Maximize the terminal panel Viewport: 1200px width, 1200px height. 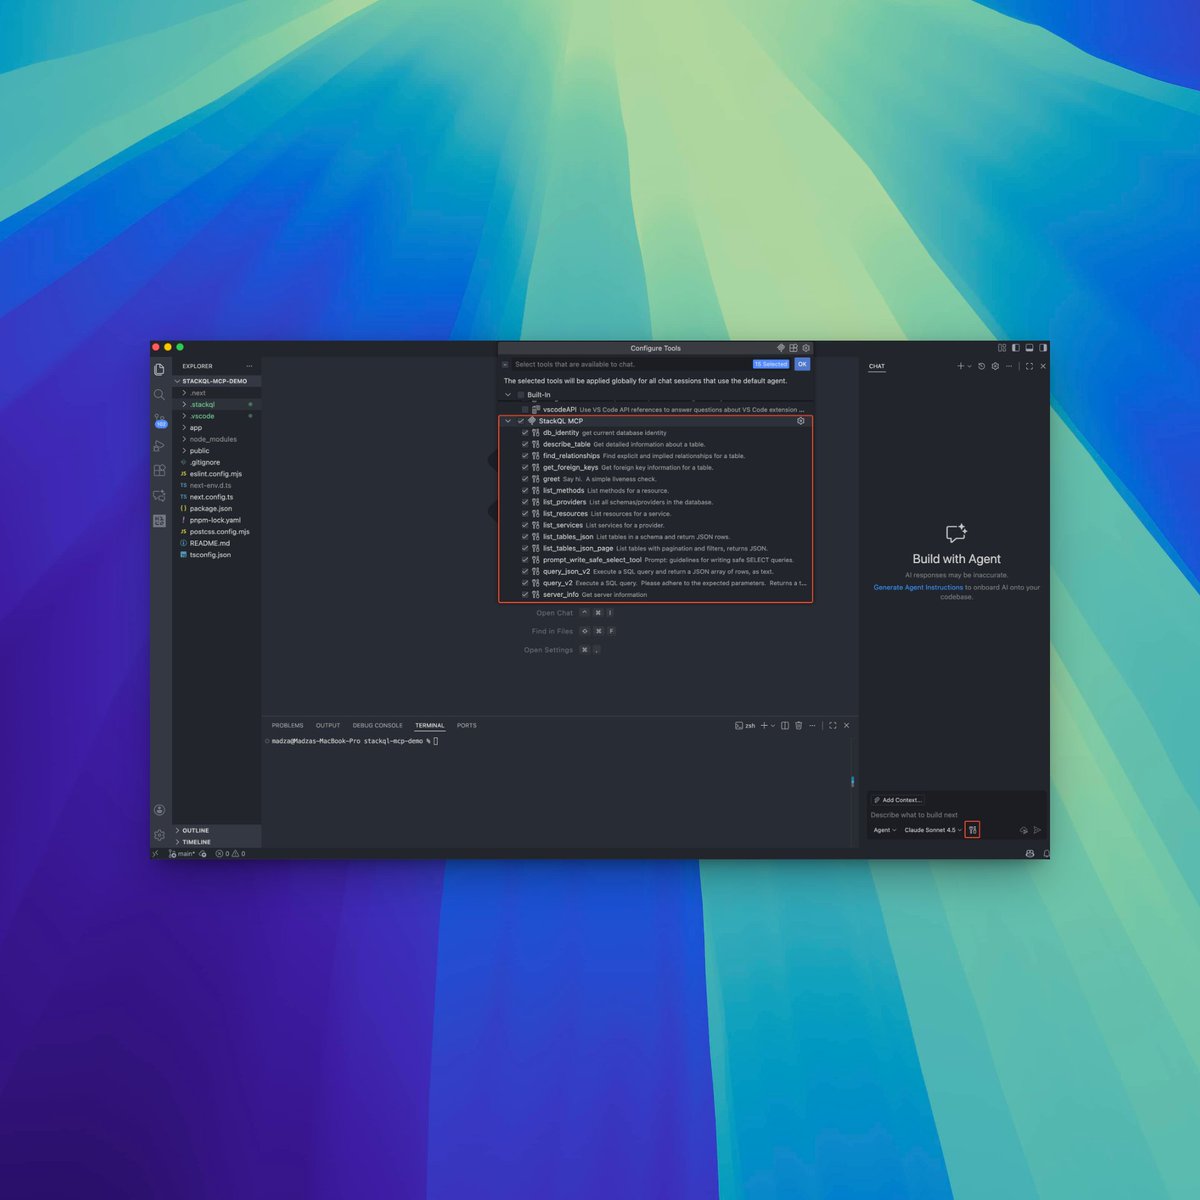click(x=832, y=725)
